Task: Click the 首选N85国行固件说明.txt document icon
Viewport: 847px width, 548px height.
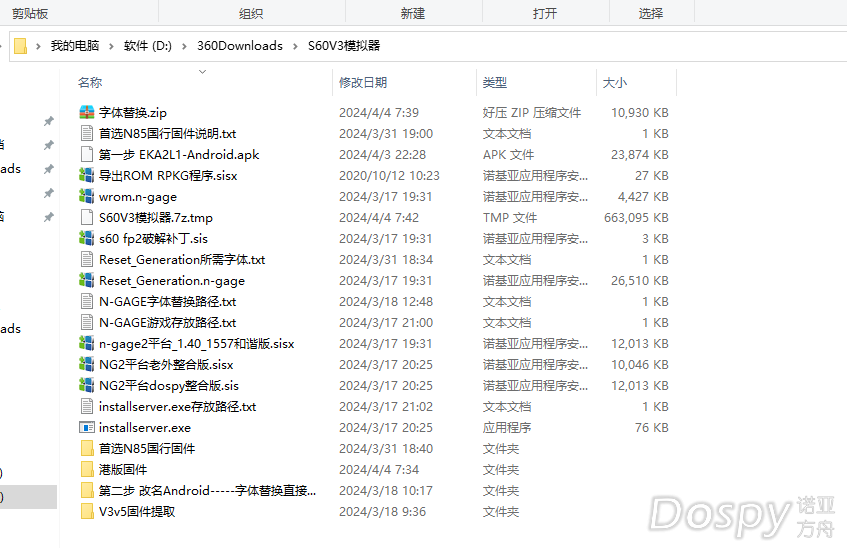Action: (x=86, y=133)
